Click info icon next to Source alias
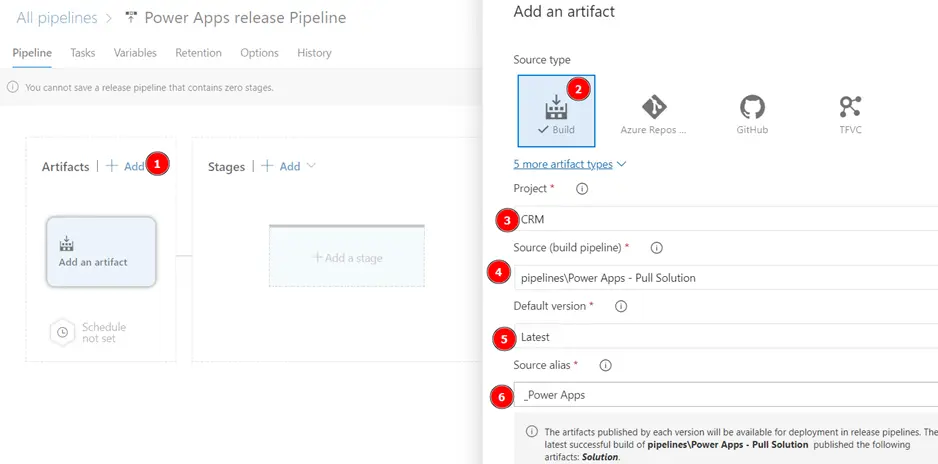The width and height of the screenshot is (938, 464). point(605,365)
